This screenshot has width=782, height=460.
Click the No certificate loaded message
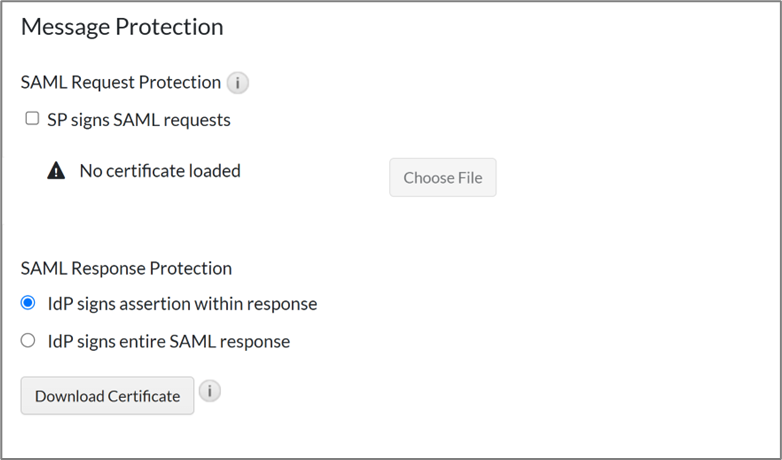point(160,171)
